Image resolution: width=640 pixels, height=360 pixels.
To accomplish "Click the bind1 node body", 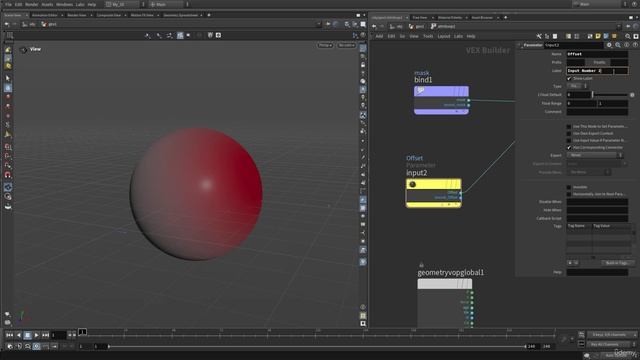I will tap(441, 100).
